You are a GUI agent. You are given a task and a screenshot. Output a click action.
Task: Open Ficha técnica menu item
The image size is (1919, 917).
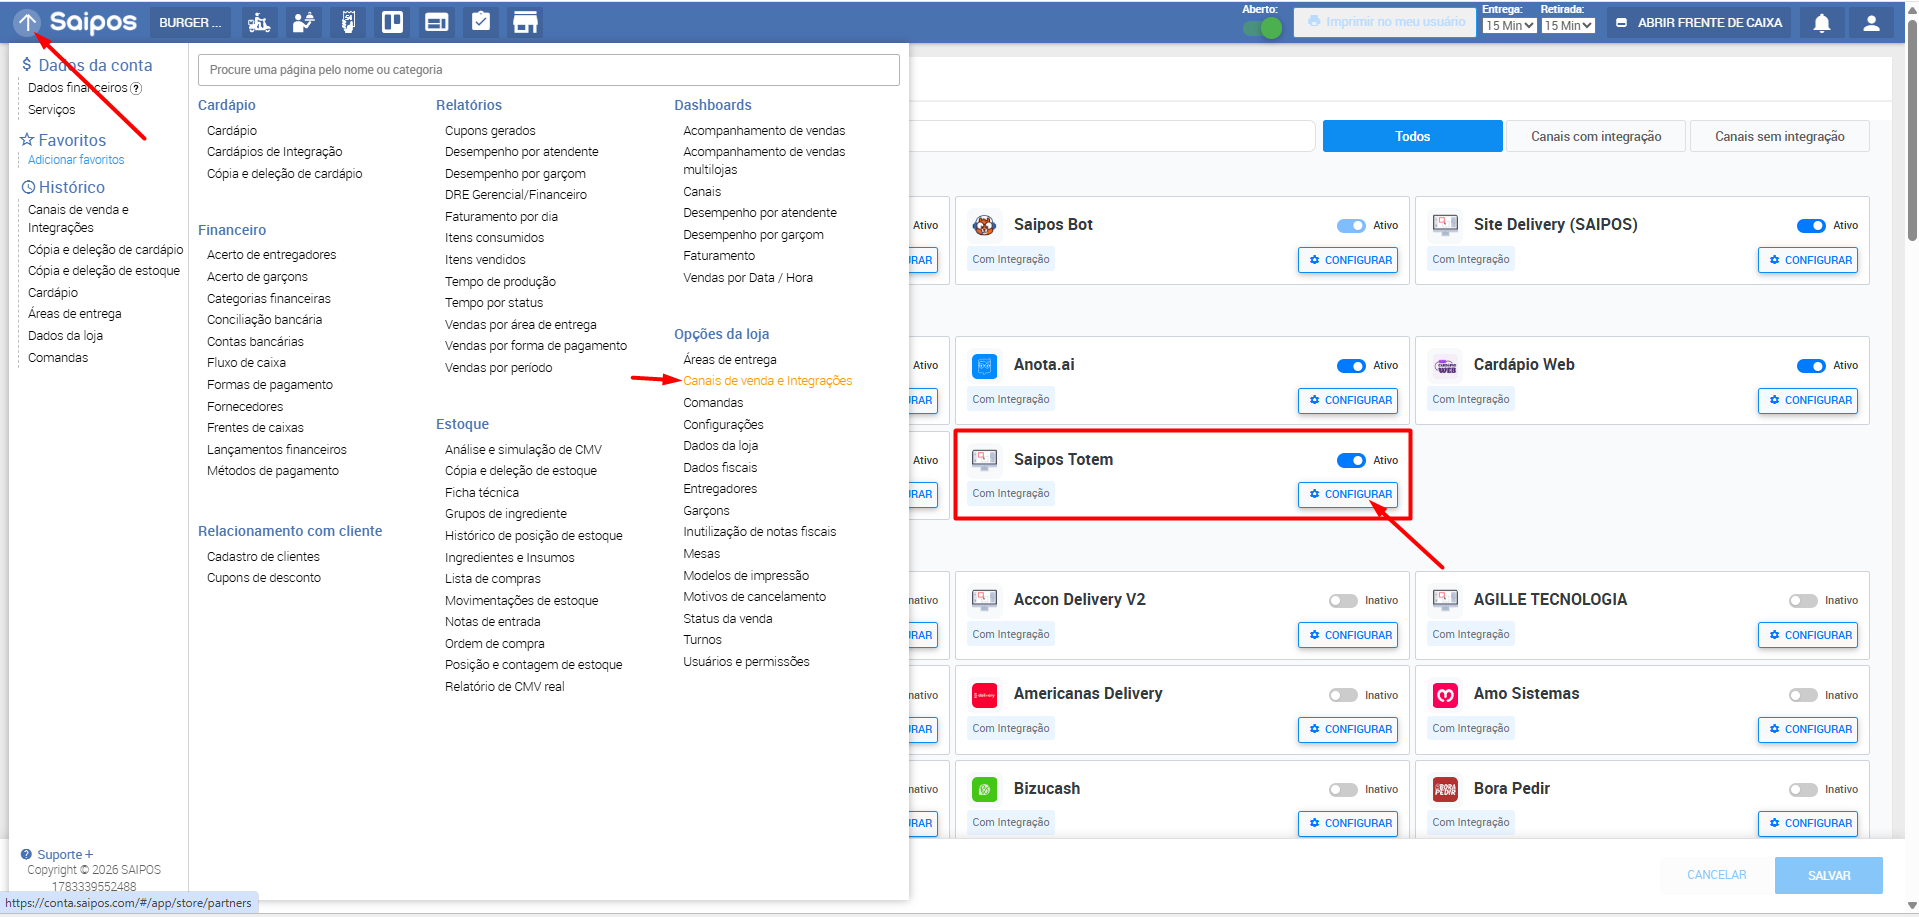pyautogui.click(x=482, y=493)
